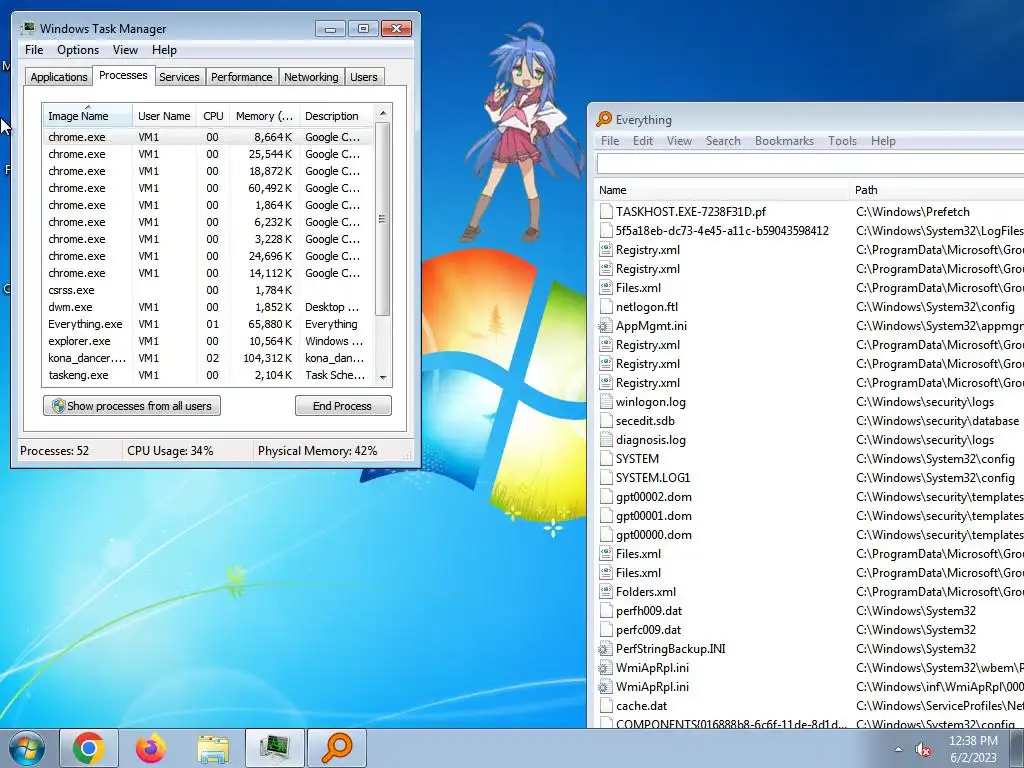Open the Everything Search menu
This screenshot has height=768, width=1024.
[723, 140]
